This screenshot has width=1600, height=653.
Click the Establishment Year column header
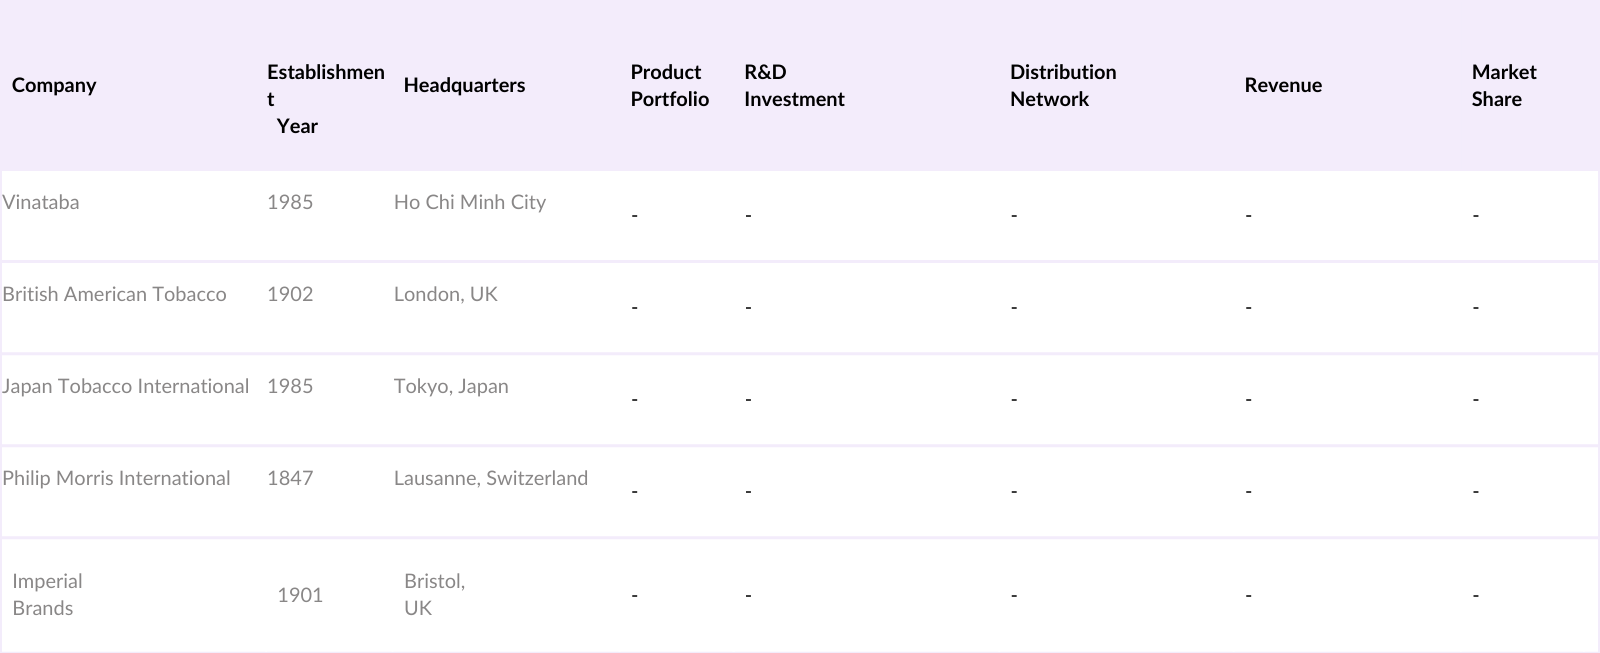coord(325,99)
